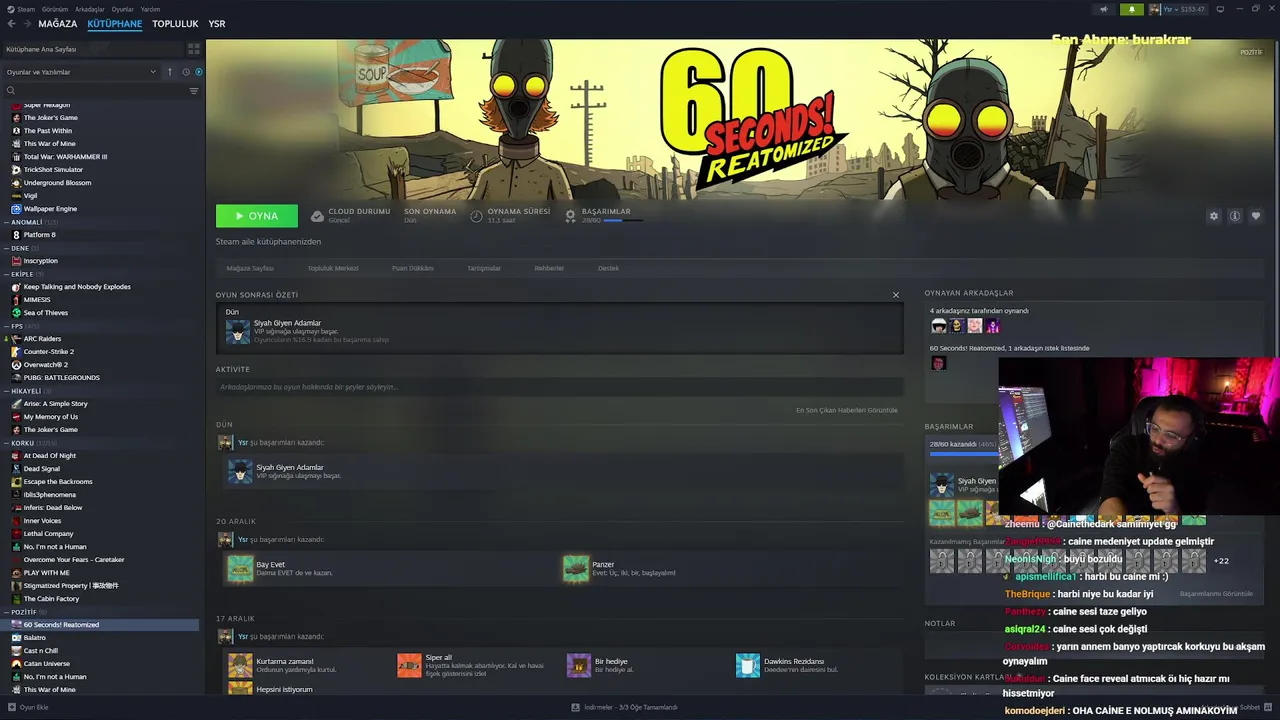Viewport: 1280px width, 720px height.
Task: Click the sort-ascending arrow icon in library filter
Action: point(170,72)
